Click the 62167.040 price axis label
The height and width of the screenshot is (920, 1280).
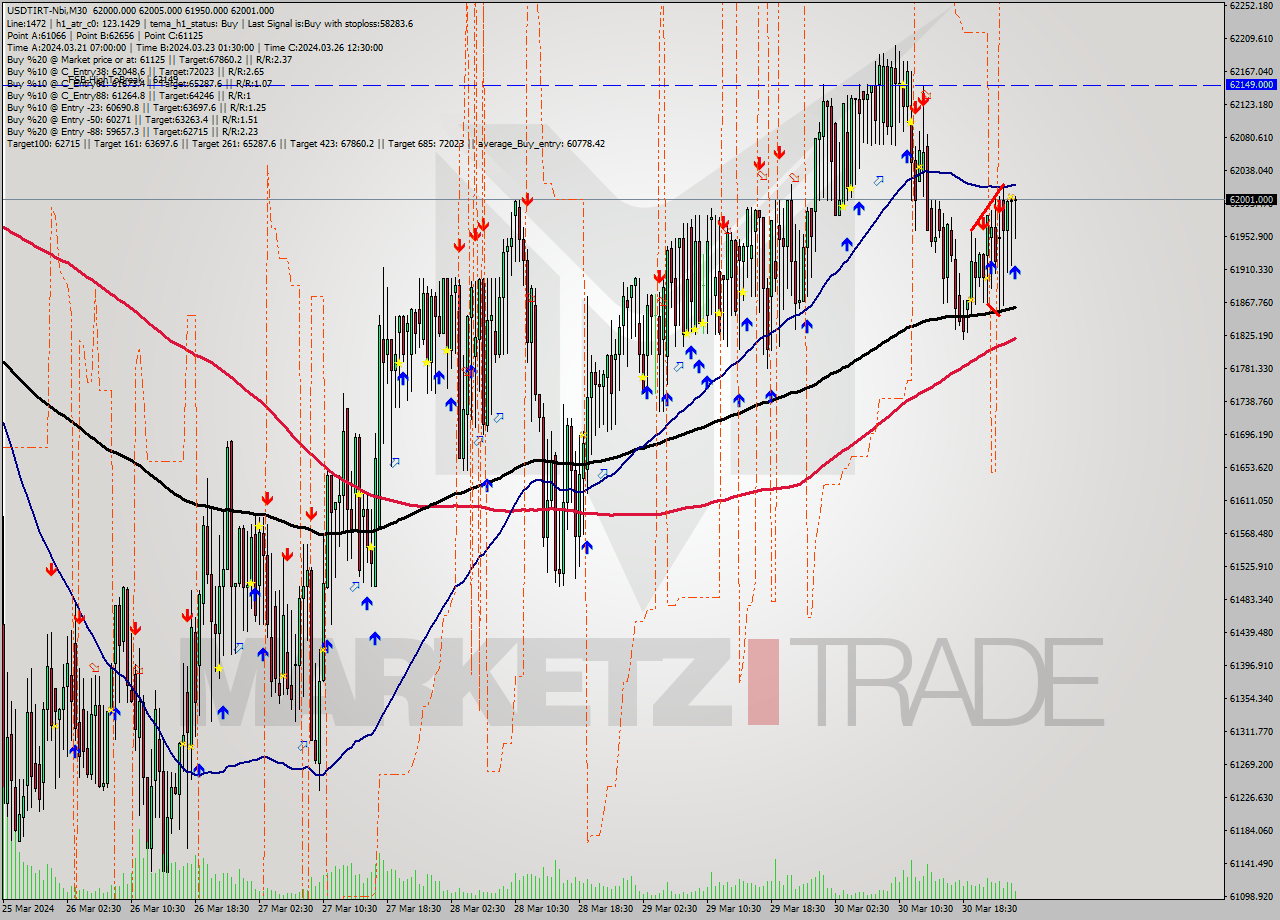(1251, 71)
